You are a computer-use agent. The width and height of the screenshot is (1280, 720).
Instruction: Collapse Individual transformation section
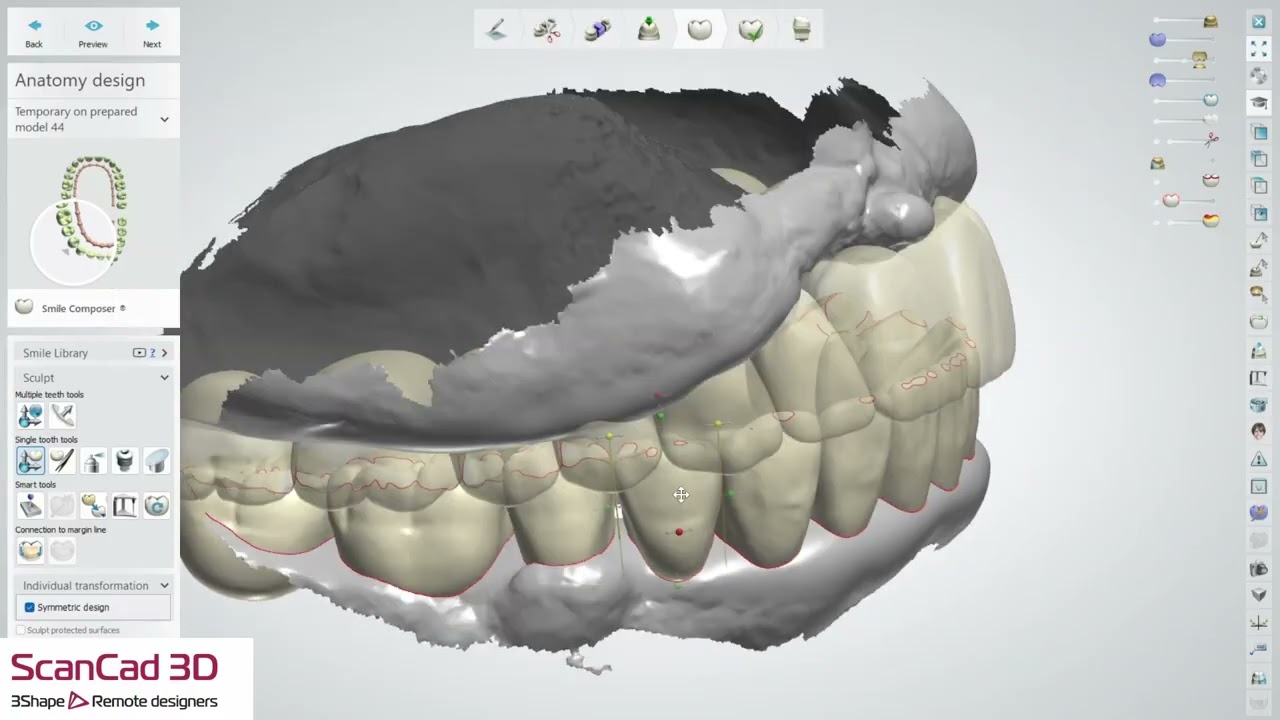[x=164, y=586]
